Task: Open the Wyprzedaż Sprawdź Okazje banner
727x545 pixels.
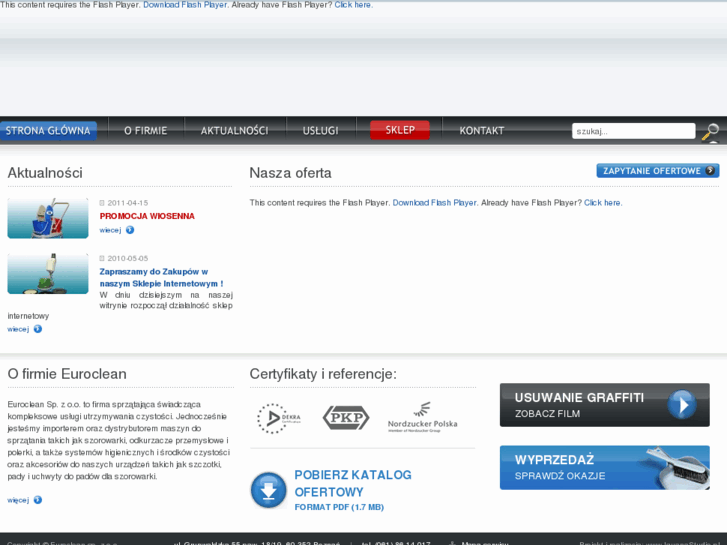Action: coord(605,468)
